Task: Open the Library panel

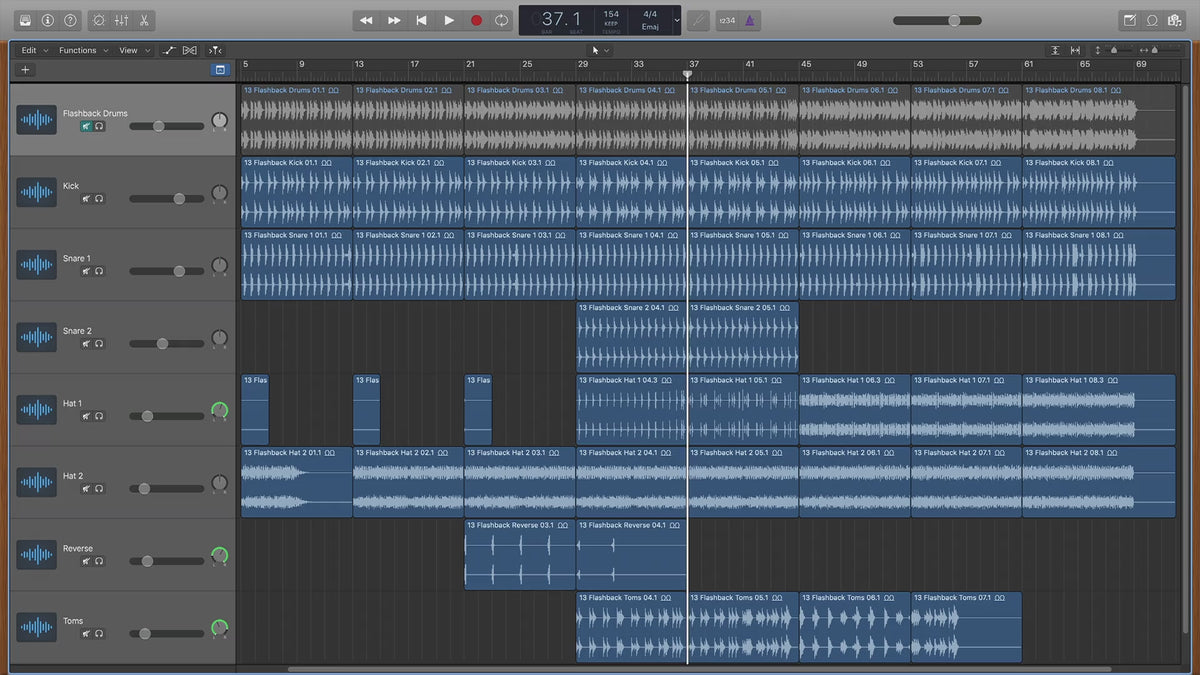Action: coord(25,20)
